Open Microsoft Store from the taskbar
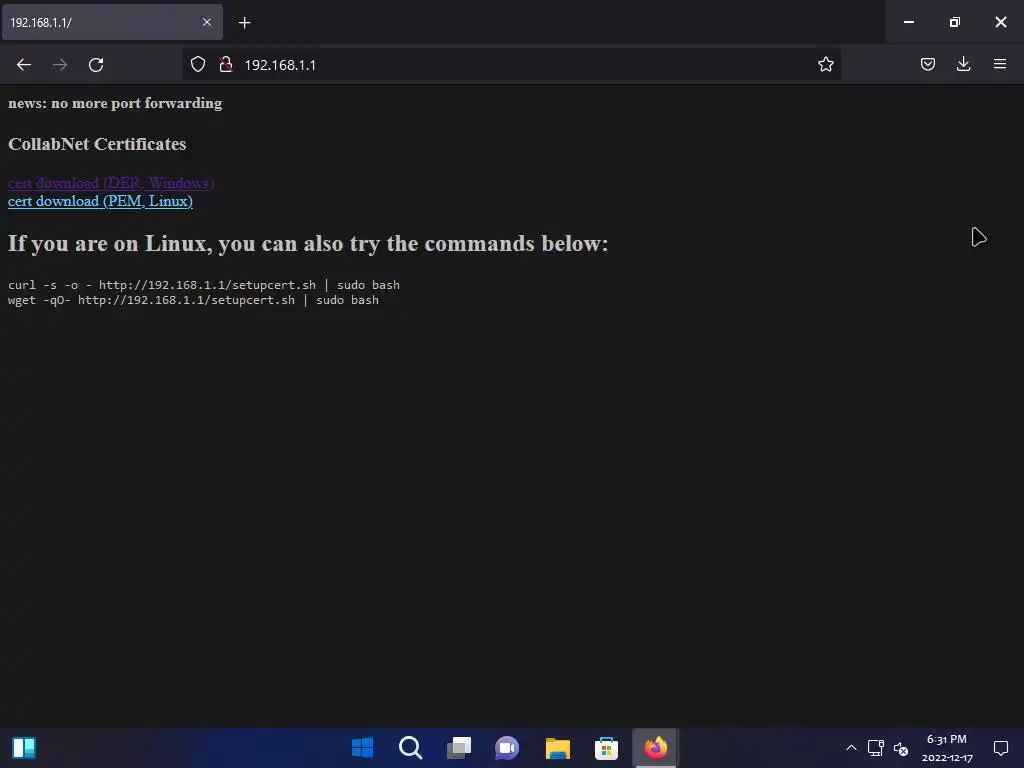The image size is (1024, 768). [x=606, y=747]
